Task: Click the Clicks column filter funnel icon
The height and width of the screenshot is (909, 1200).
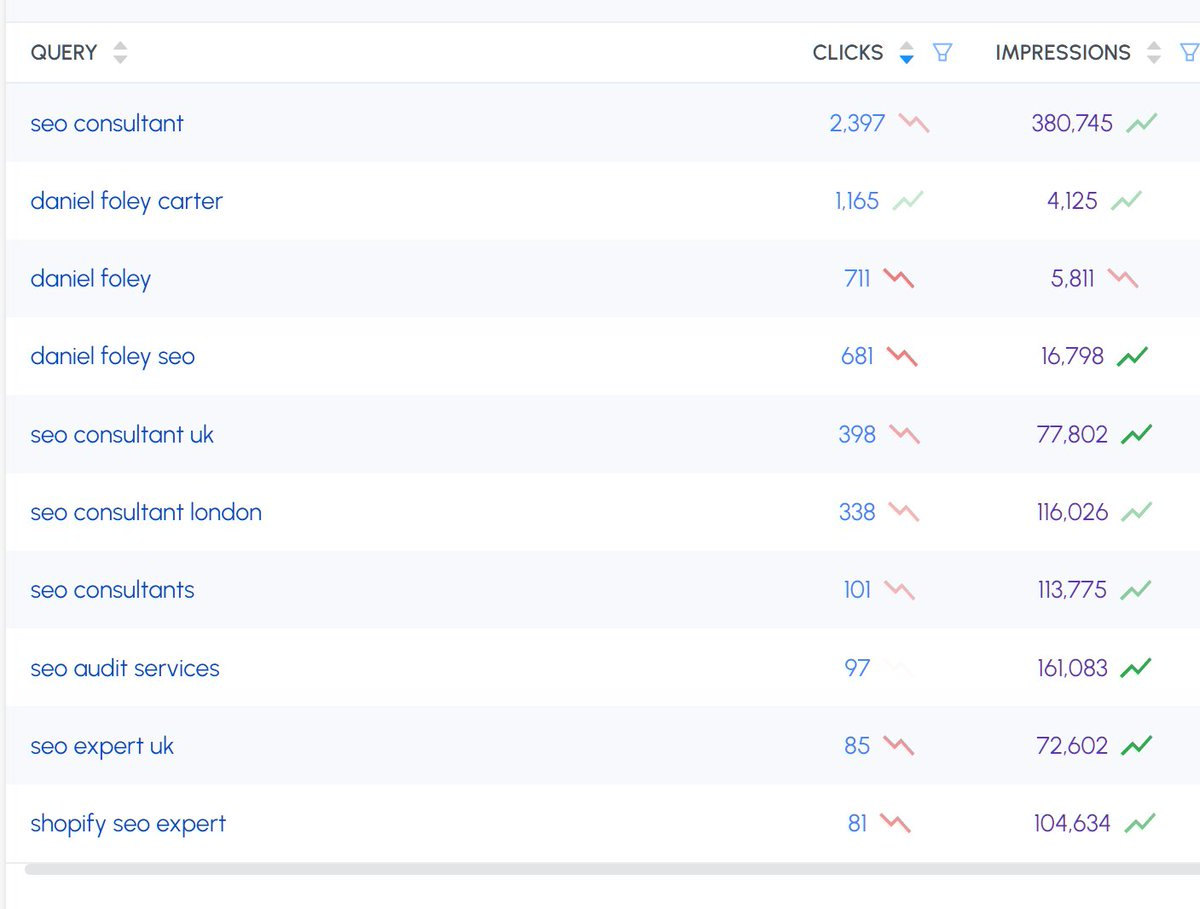Action: pos(942,53)
